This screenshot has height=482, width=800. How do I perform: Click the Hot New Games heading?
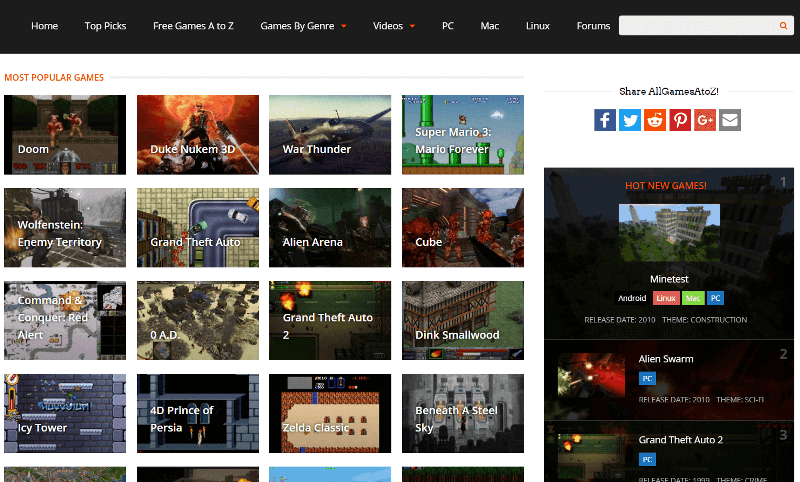(x=666, y=186)
